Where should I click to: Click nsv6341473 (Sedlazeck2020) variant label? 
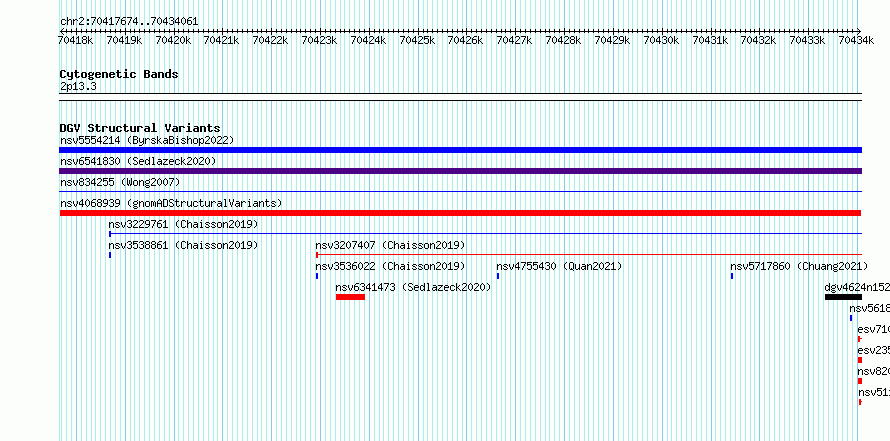(413, 287)
